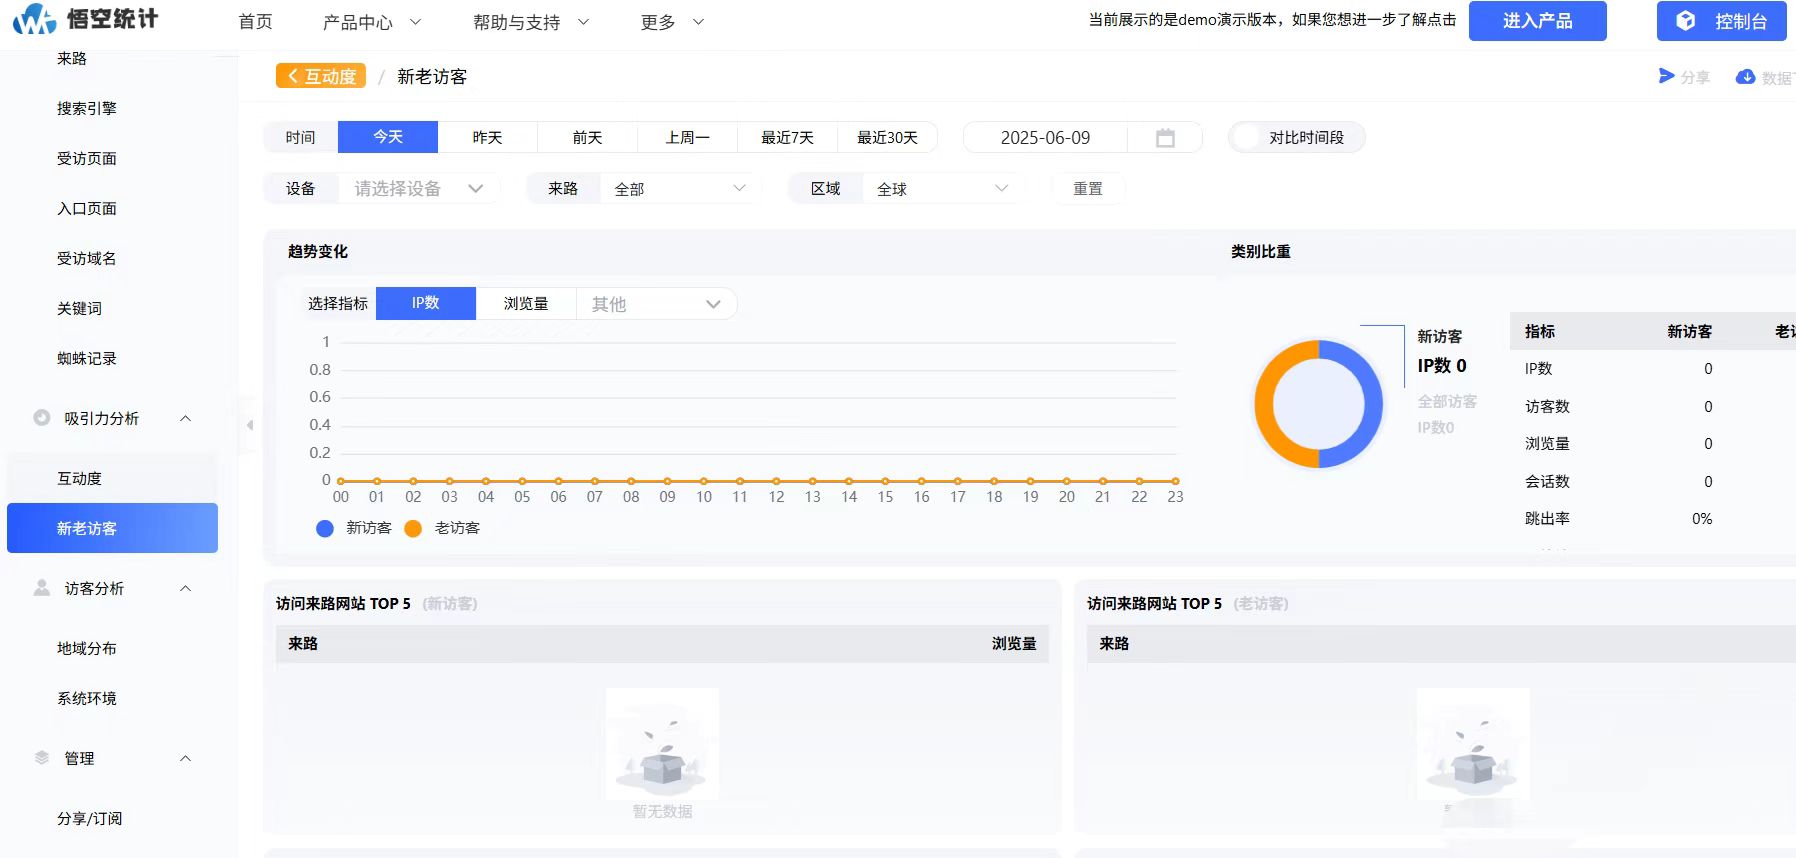
Task: Select the 今天 time tab
Action: pyautogui.click(x=388, y=137)
